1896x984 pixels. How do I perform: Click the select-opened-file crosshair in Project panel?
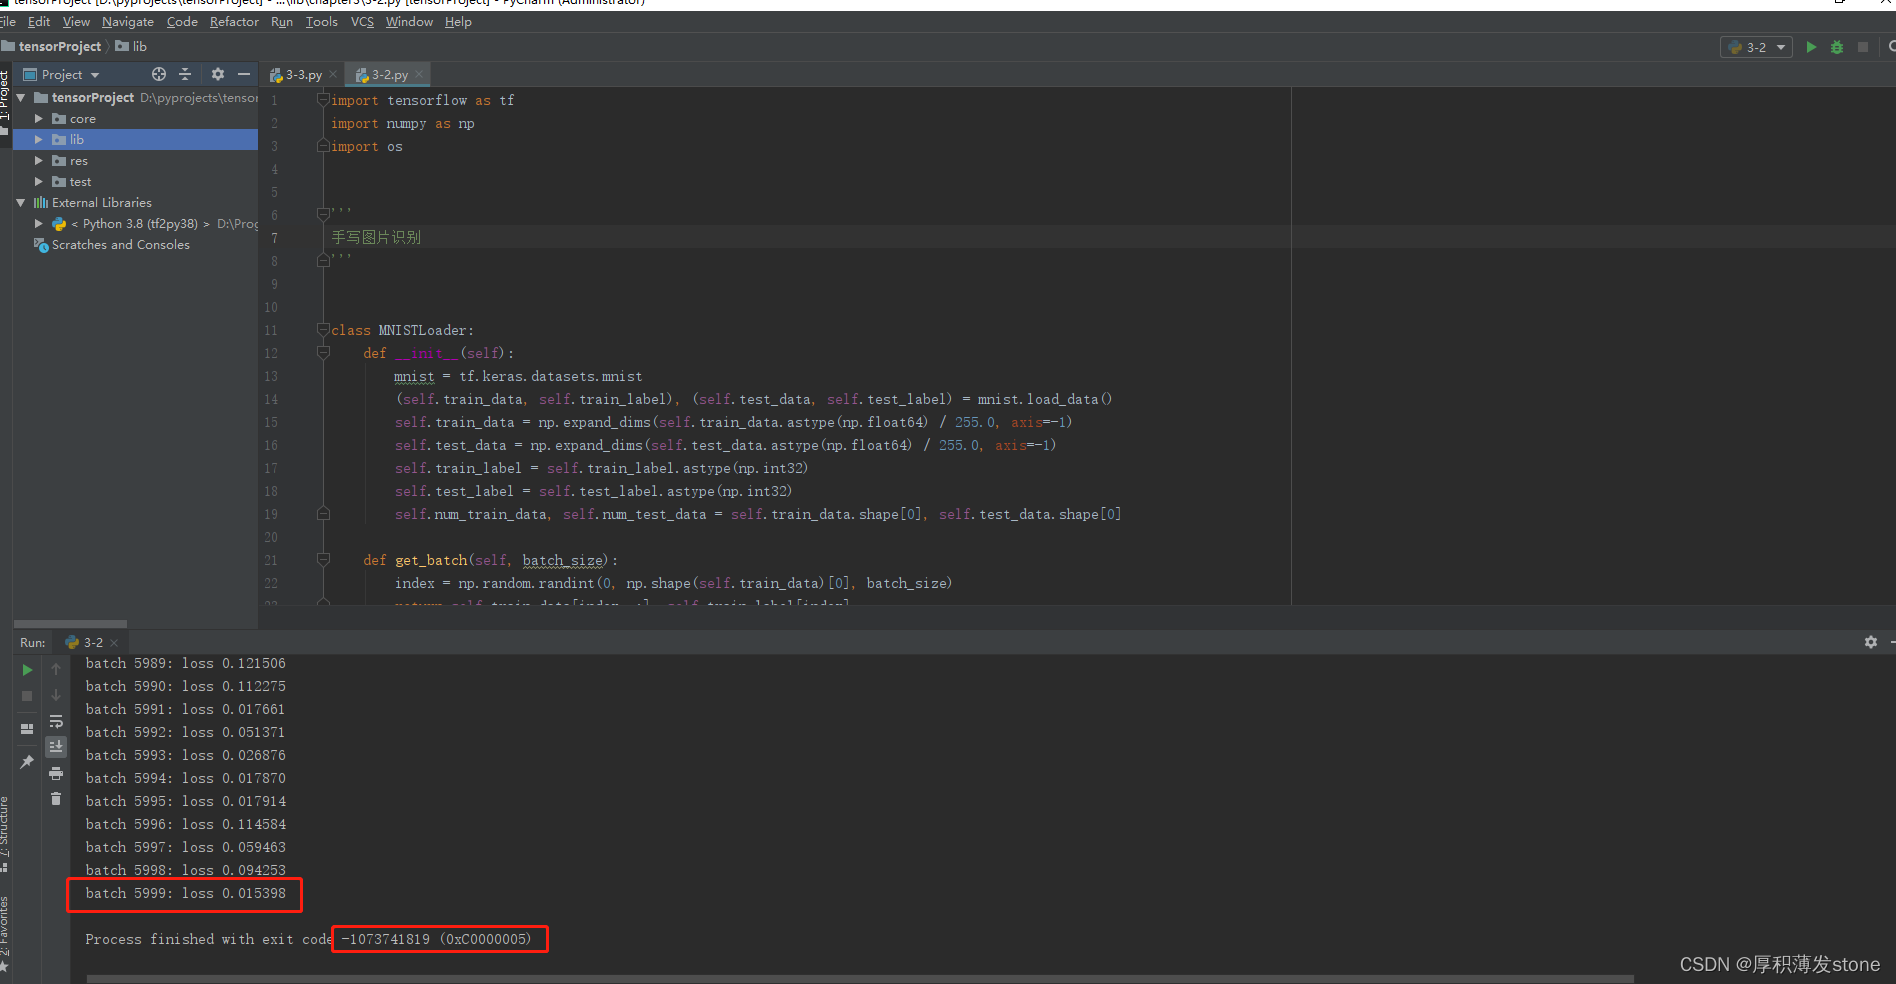[x=158, y=74]
